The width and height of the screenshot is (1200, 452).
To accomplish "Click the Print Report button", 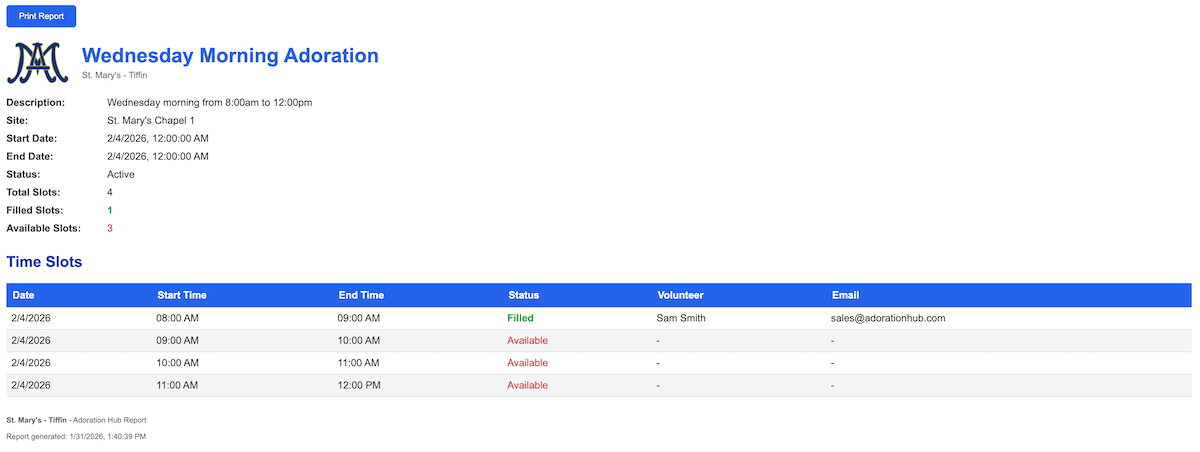I will click(41, 16).
